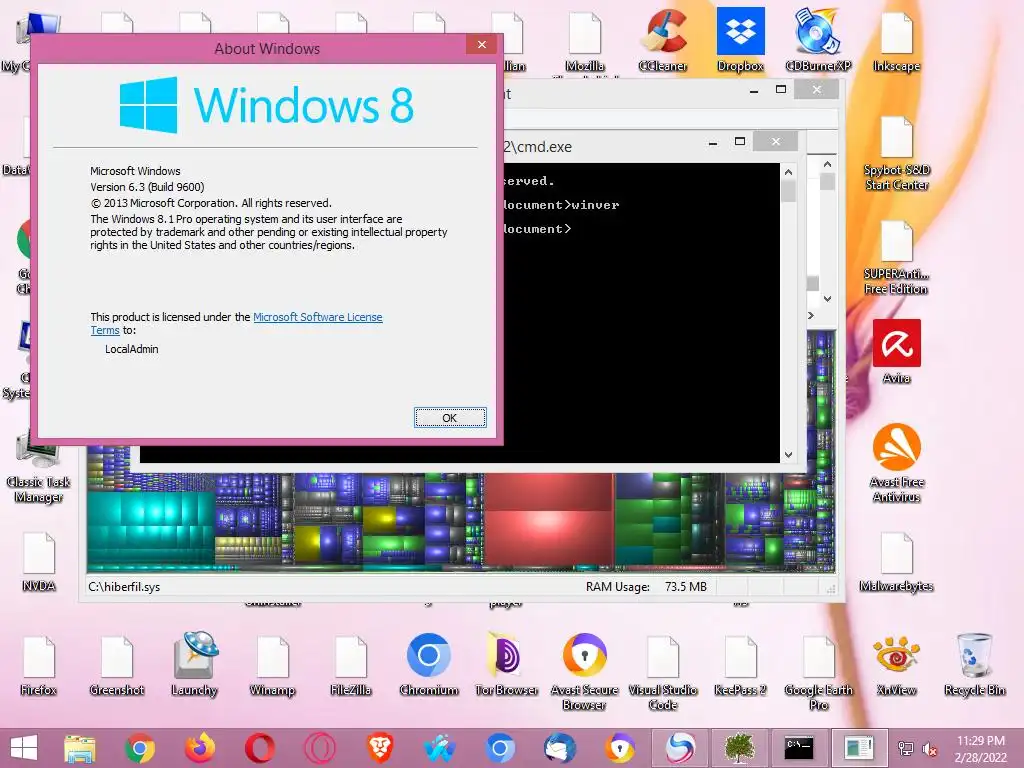This screenshot has height=768, width=1024.
Task: Open the CCleaner desktop shortcut
Action: tap(663, 40)
